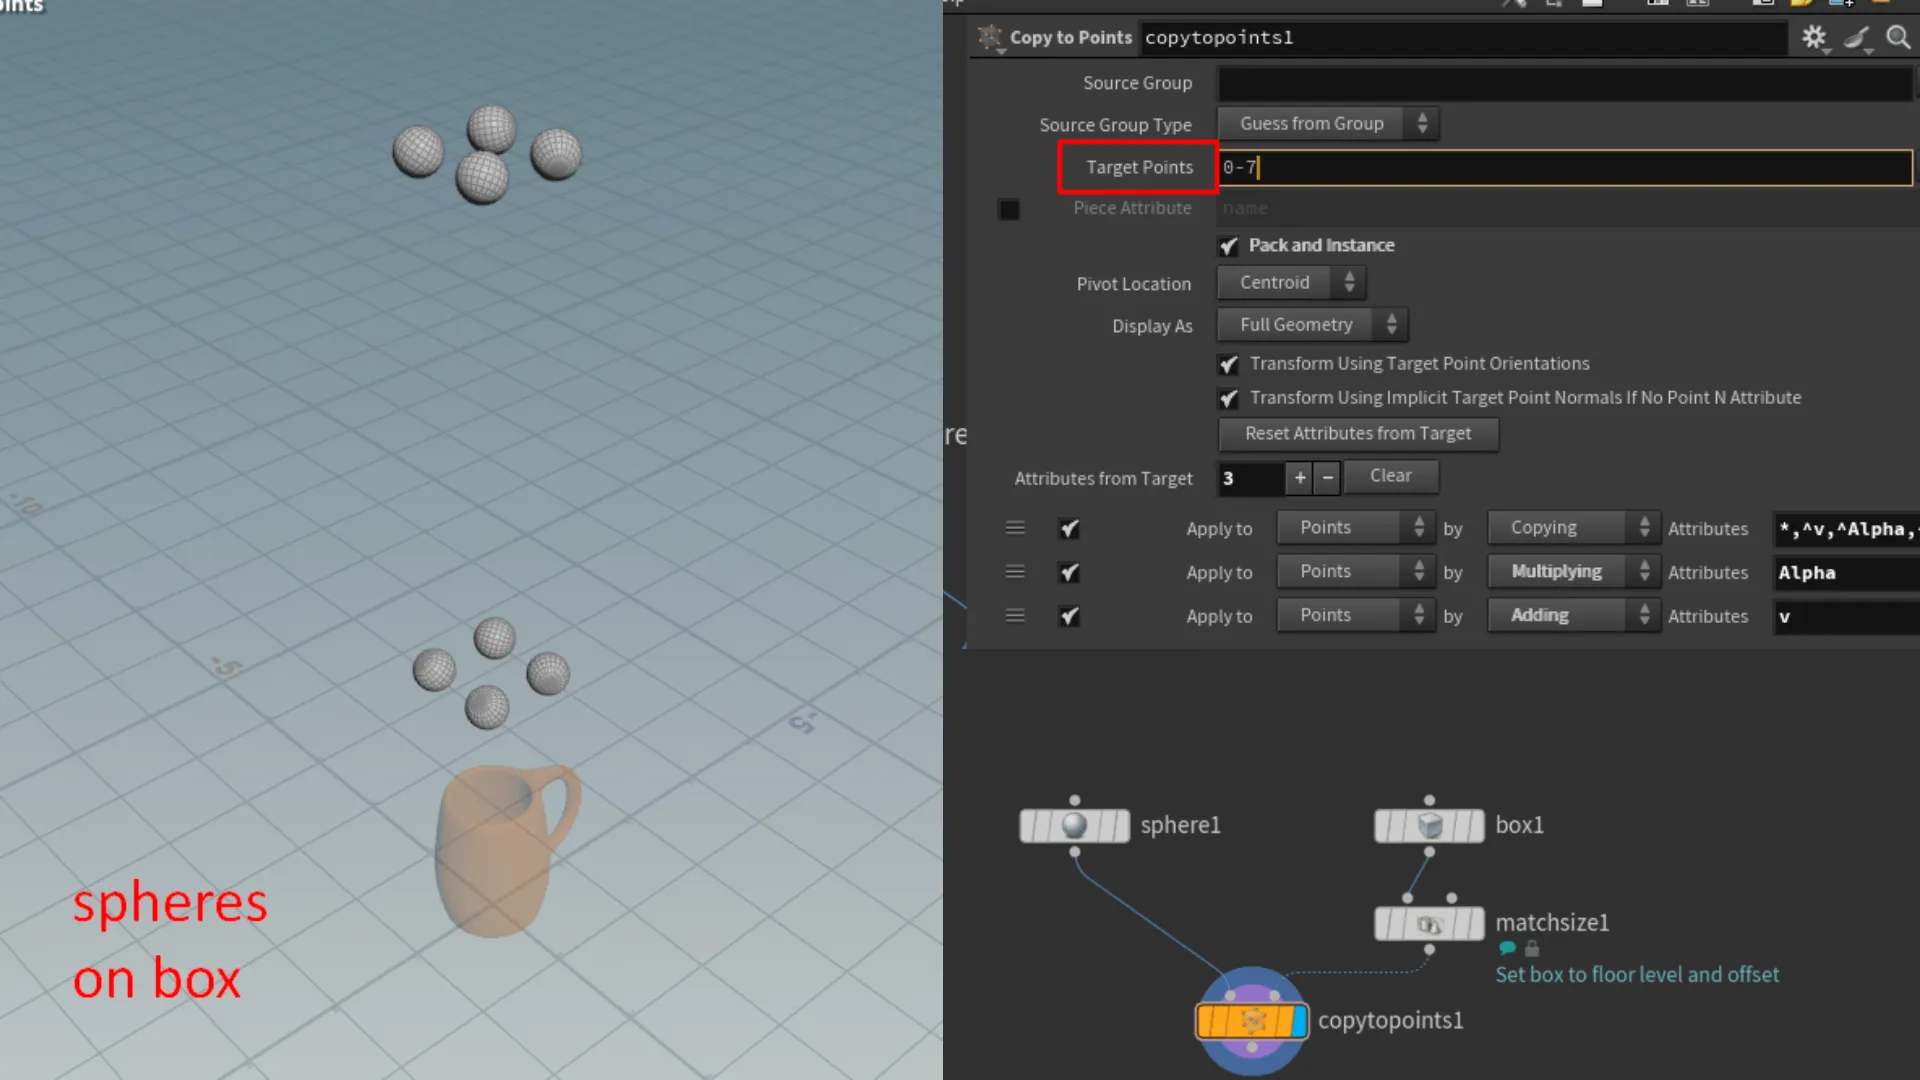The image size is (1920, 1080).
Task: Toggle Transform Using Target Point Orientations
Action: 1228,364
